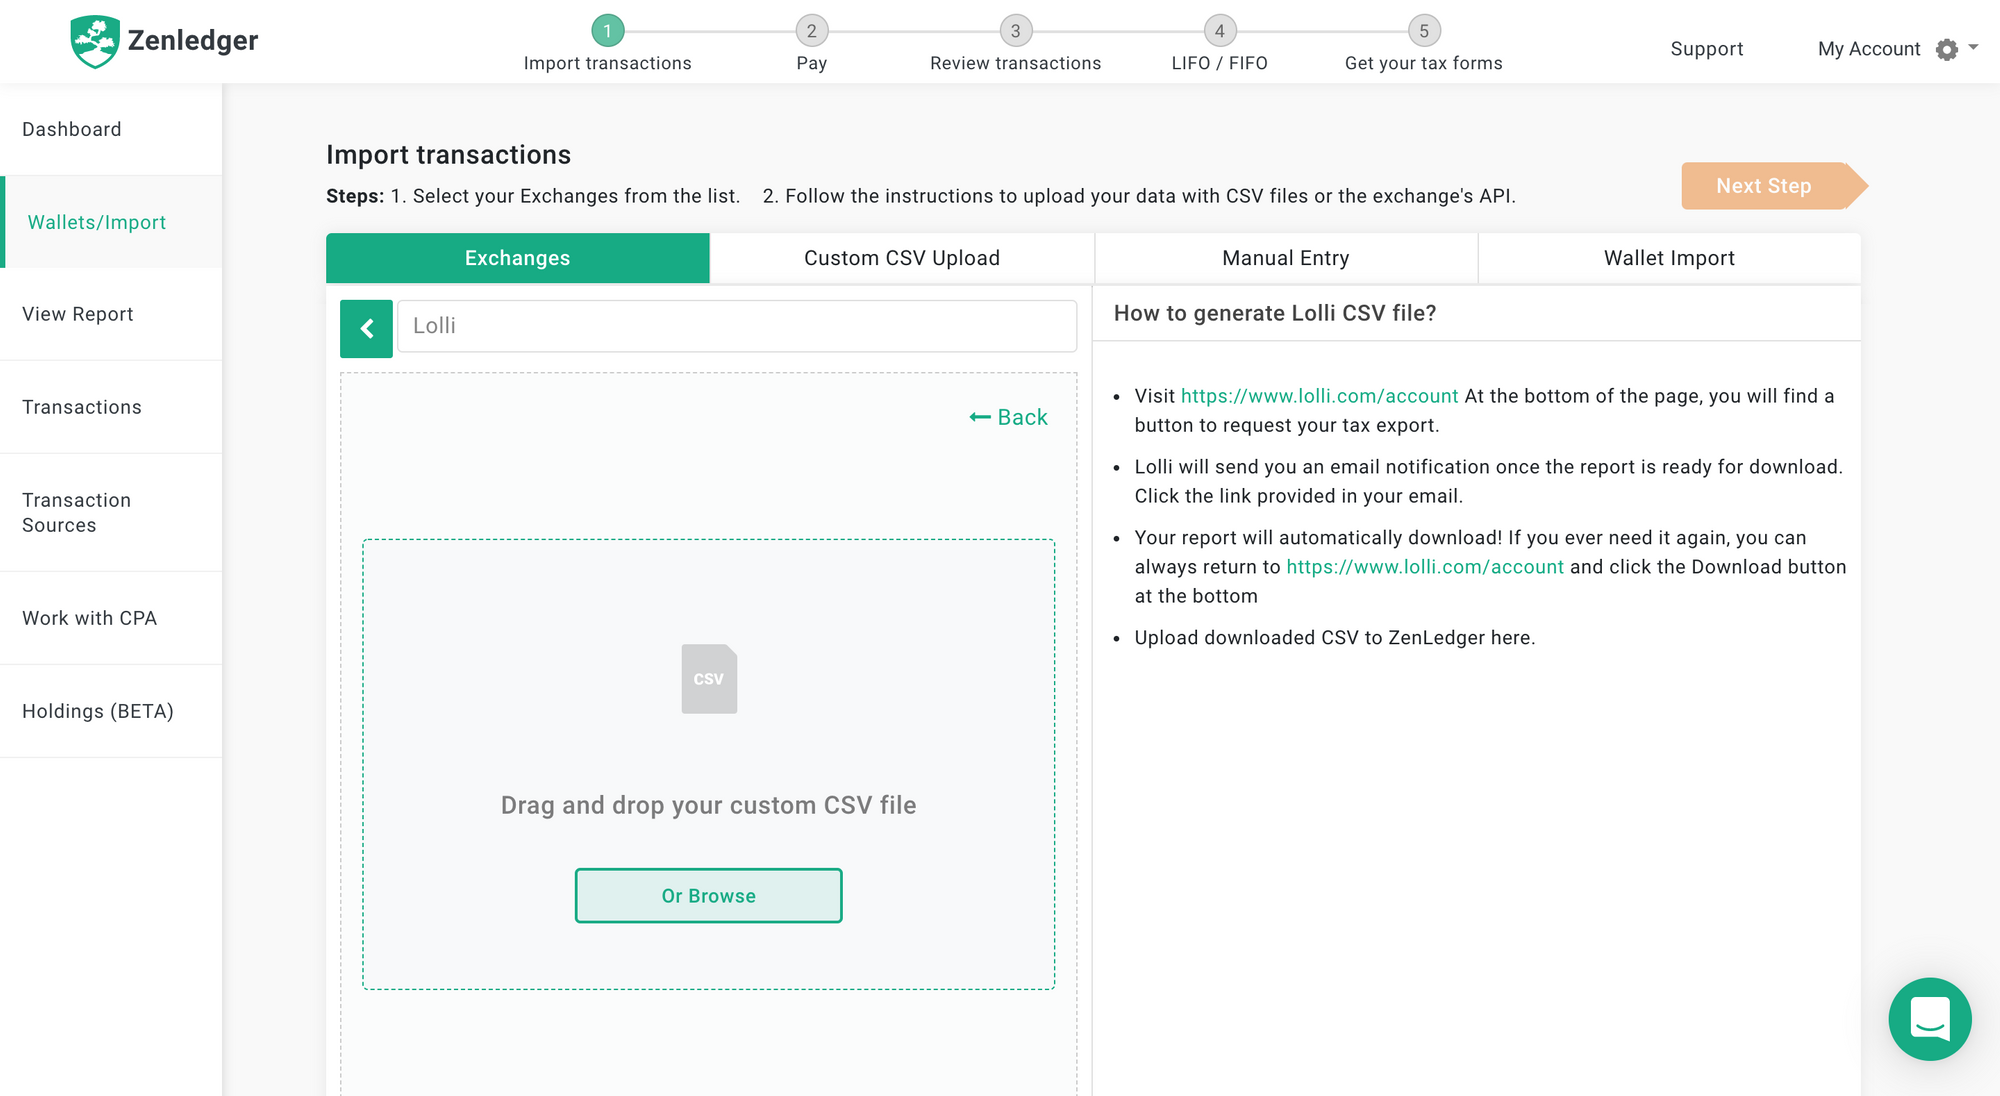Click the Next Step button

(x=1774, y=186)
